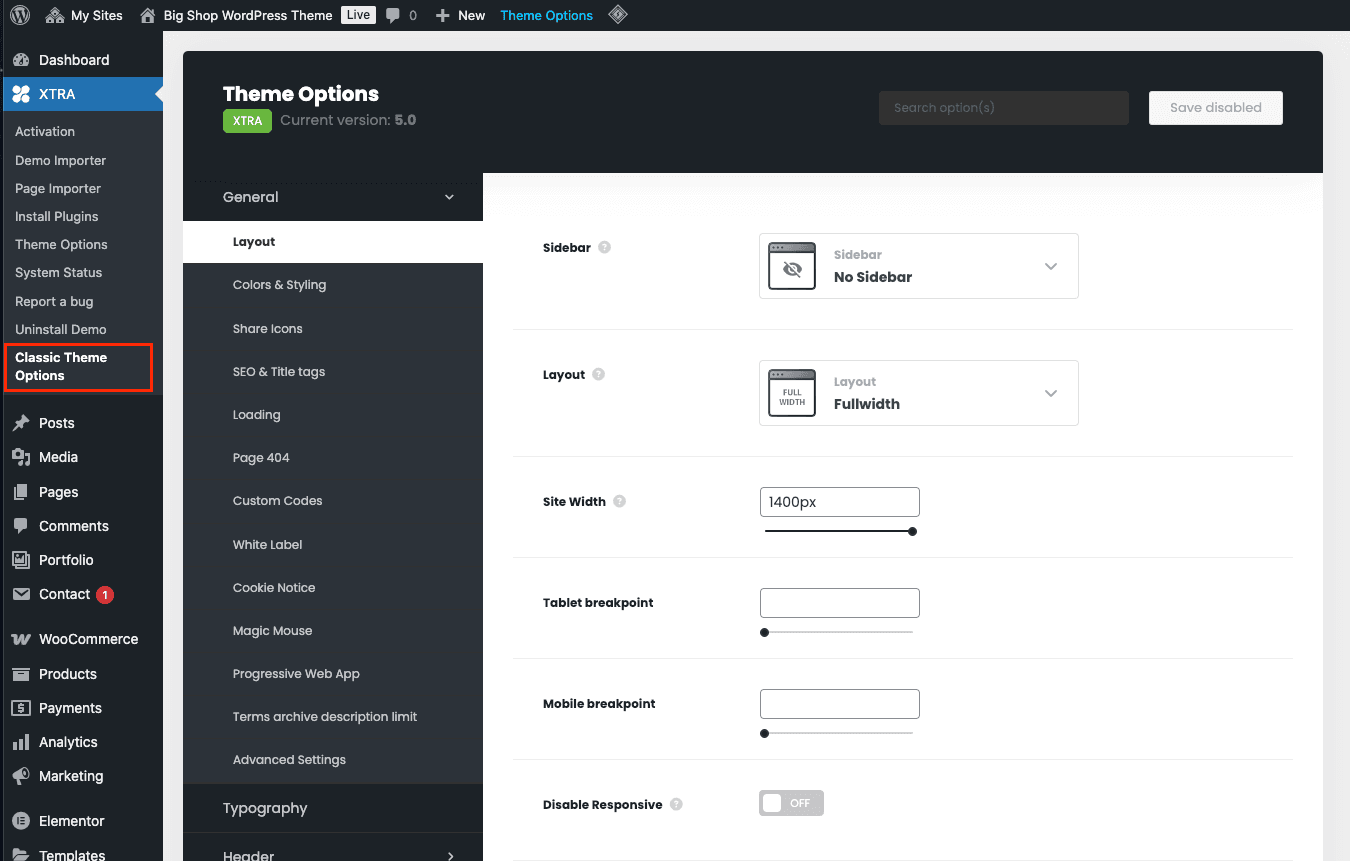The height and width of the screenshot is (861, 1350).
Task: Select the Colors & Styling tab
Action: 279,285
